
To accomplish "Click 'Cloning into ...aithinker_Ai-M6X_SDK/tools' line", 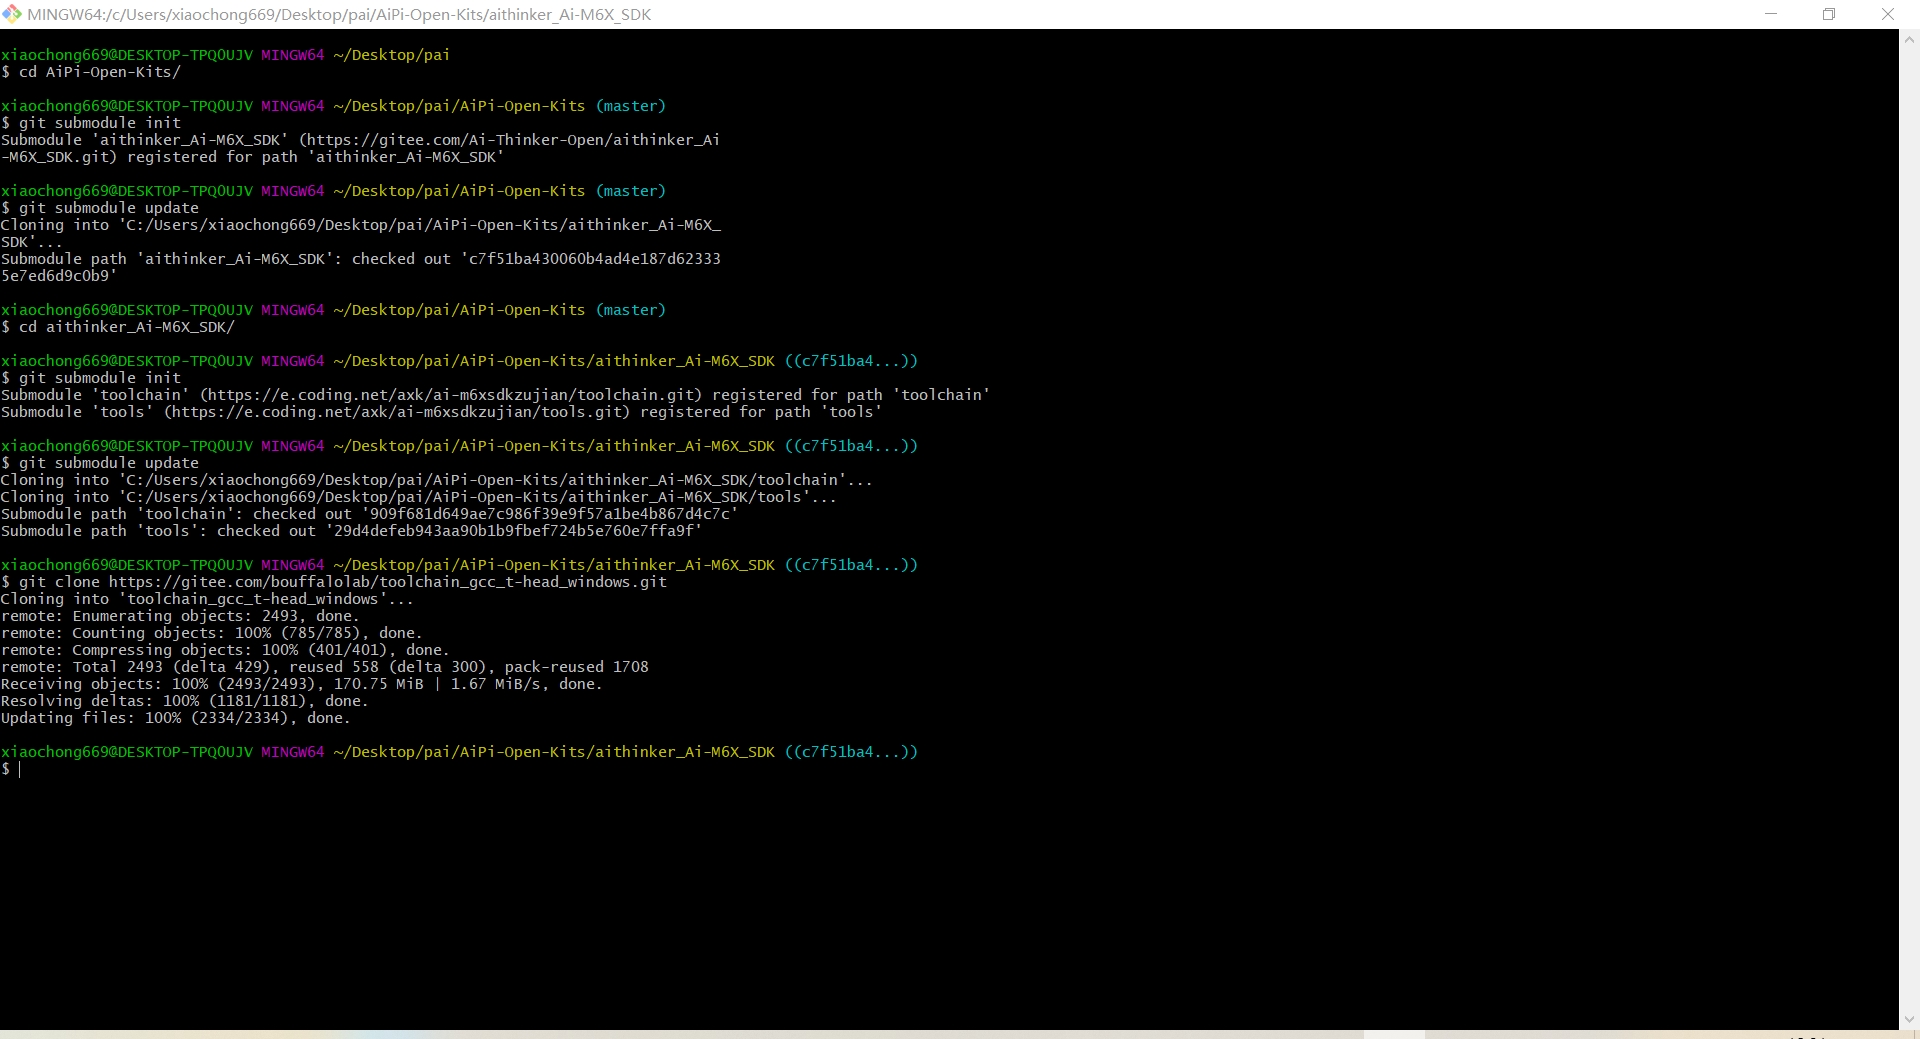I will tap(419, 497).
